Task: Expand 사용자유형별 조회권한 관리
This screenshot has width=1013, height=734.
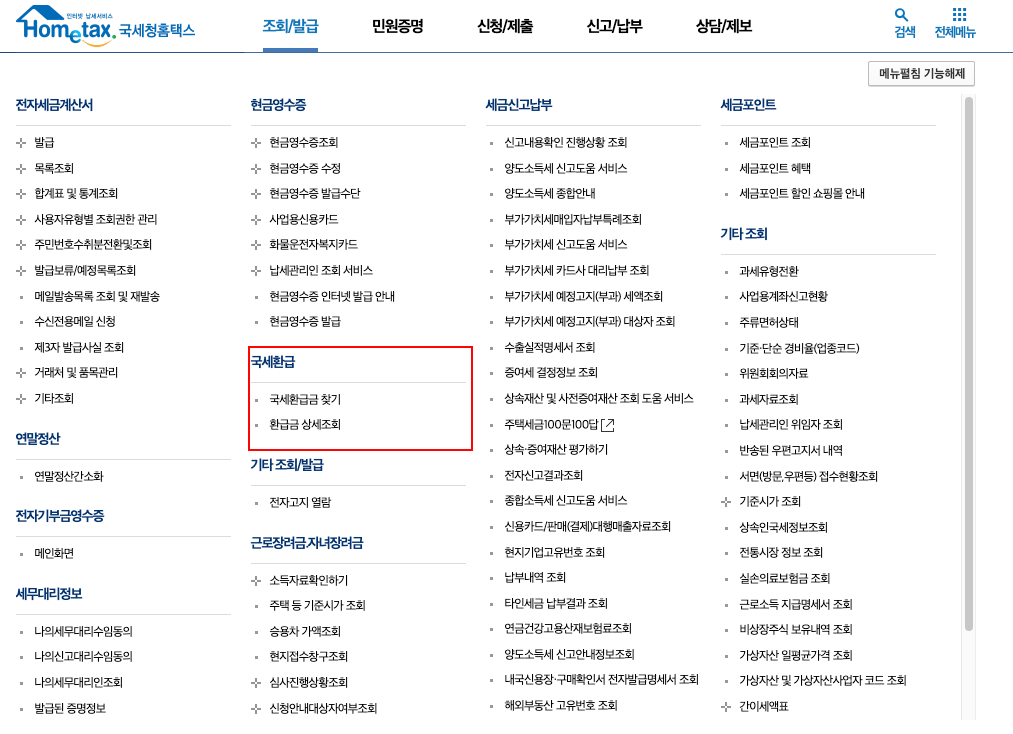Action: pyautogui.click(x=21, y=220)
